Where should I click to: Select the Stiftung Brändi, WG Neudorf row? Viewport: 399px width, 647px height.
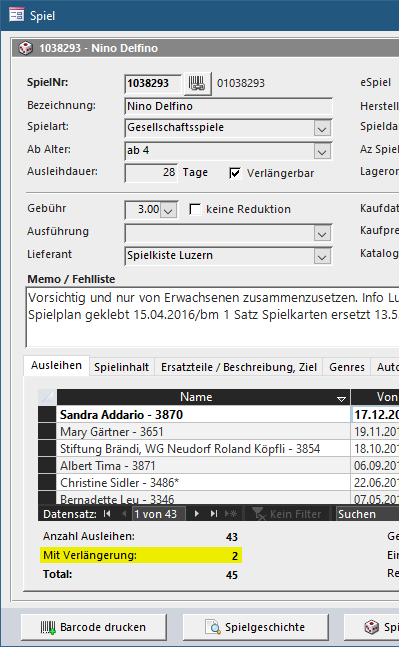203,449
